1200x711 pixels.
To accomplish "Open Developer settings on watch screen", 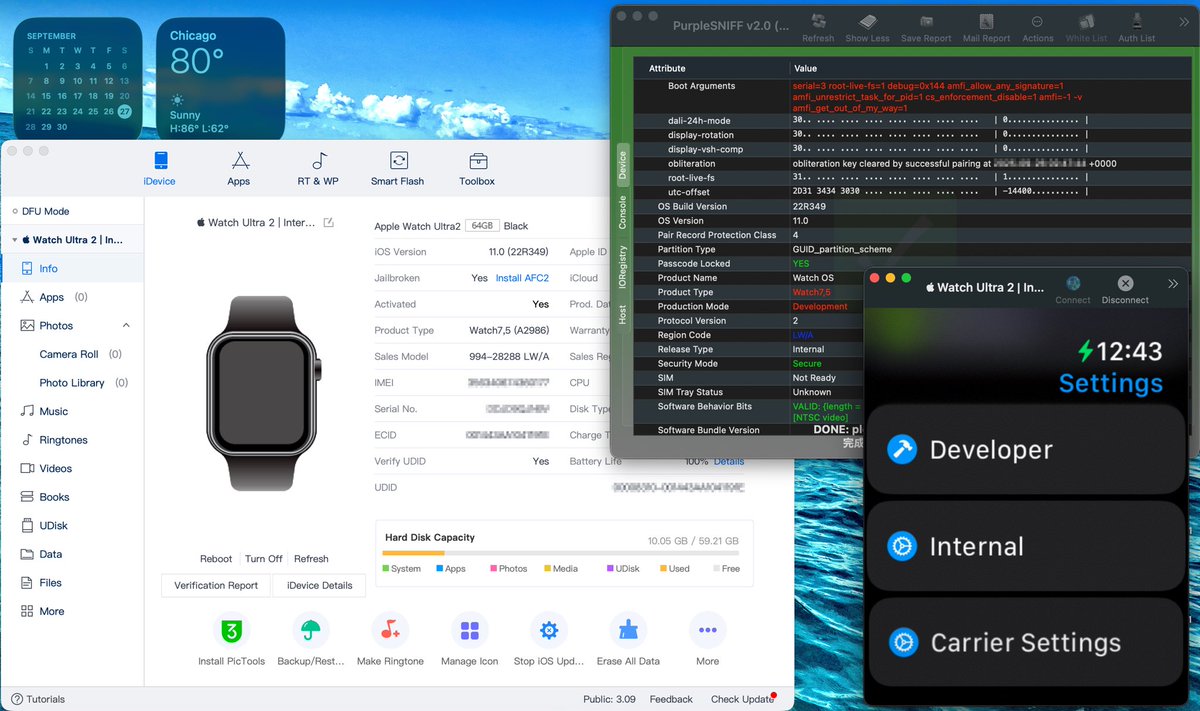I will click(x=1025, y=449).
